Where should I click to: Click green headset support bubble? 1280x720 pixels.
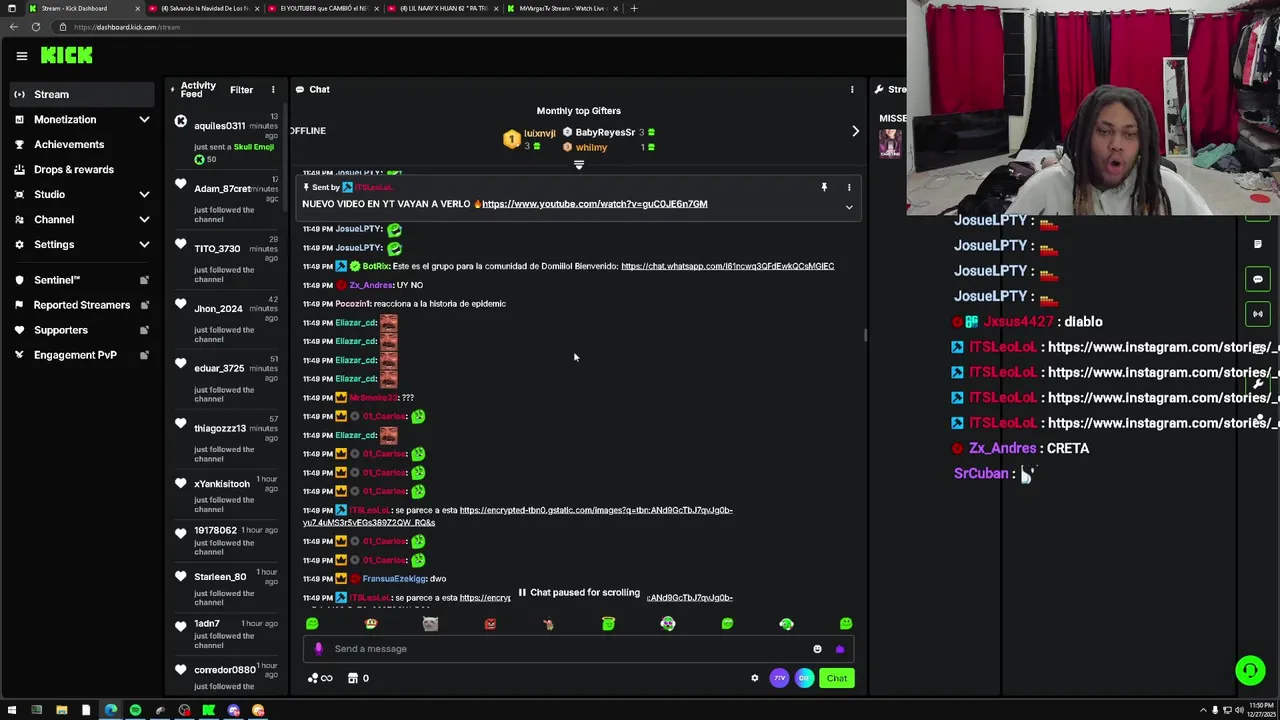1249,670
